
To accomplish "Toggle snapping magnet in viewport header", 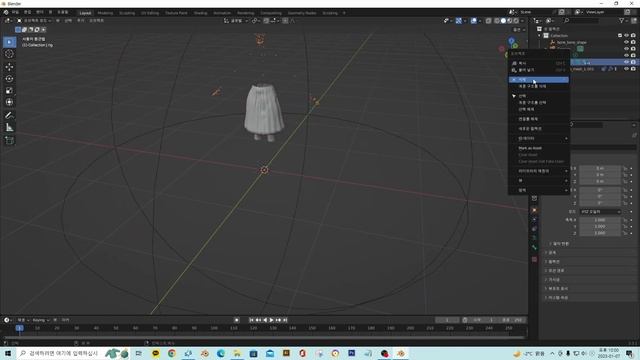I will tap(266, 20).
